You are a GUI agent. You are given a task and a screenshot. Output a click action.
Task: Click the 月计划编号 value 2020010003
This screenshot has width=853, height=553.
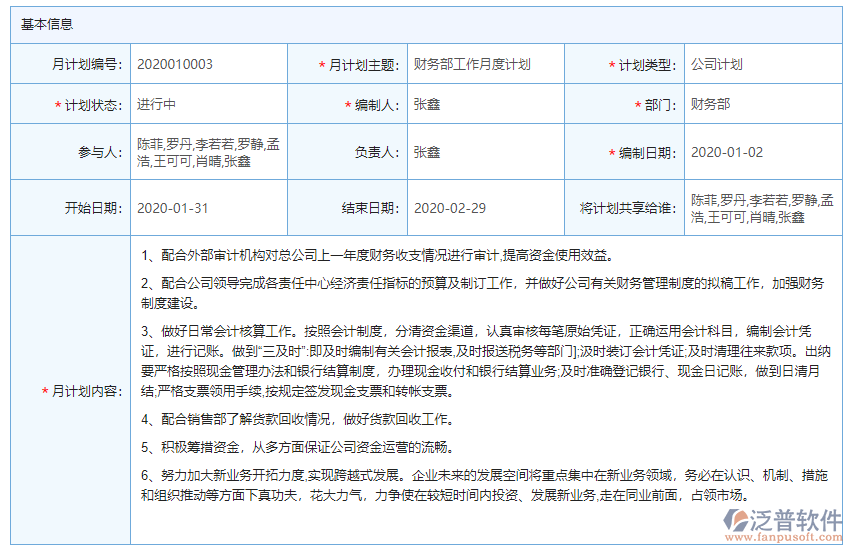point(175,65)
